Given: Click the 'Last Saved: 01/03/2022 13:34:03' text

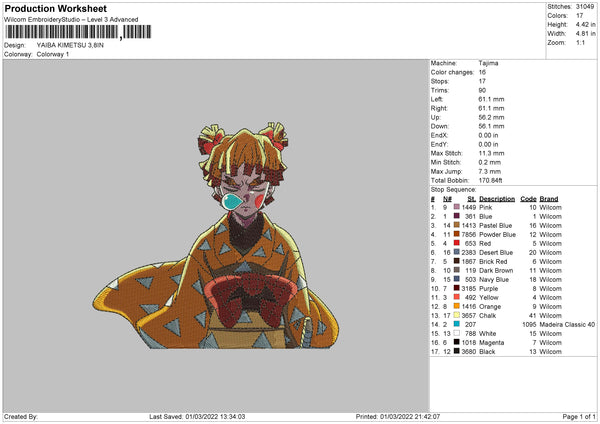Looking at the screenshot, I should (x=197, y=416).
